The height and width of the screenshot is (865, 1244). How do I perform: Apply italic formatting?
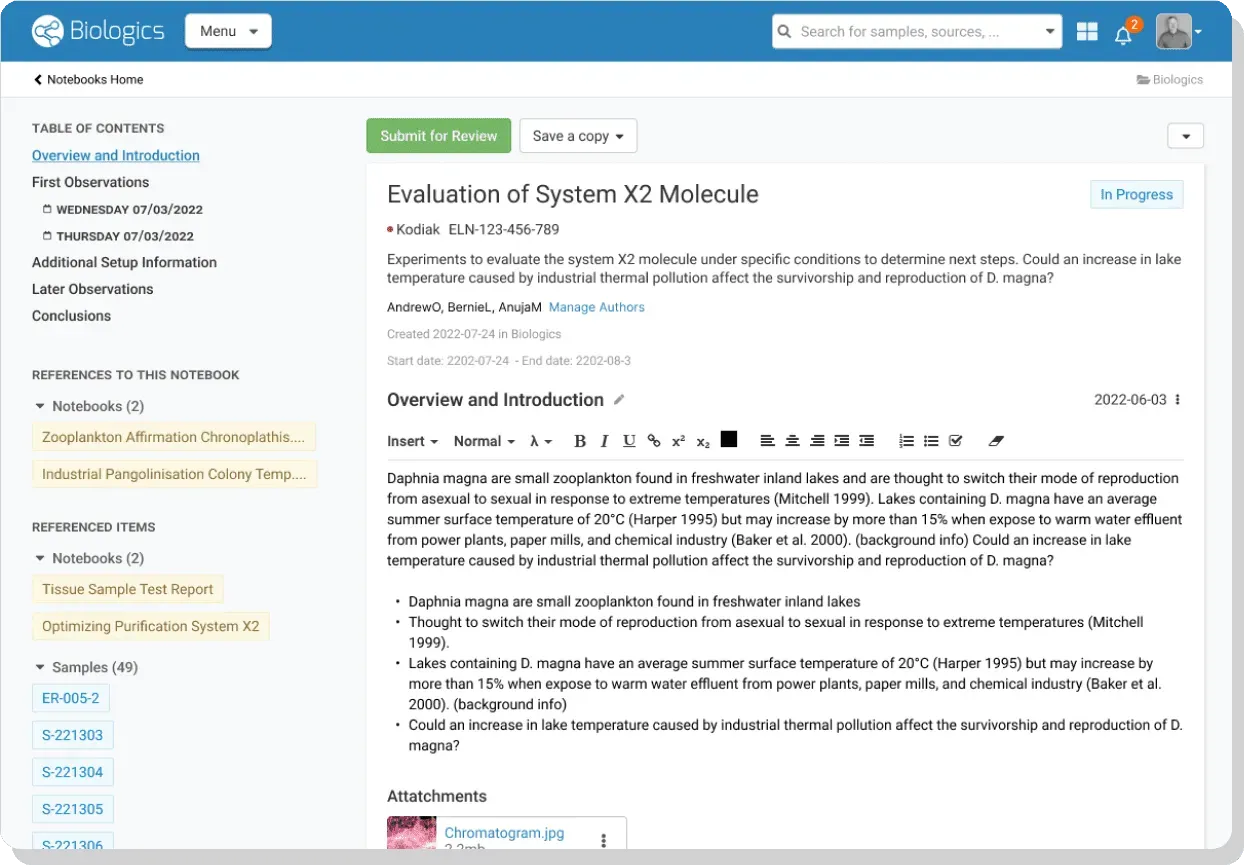604,441
